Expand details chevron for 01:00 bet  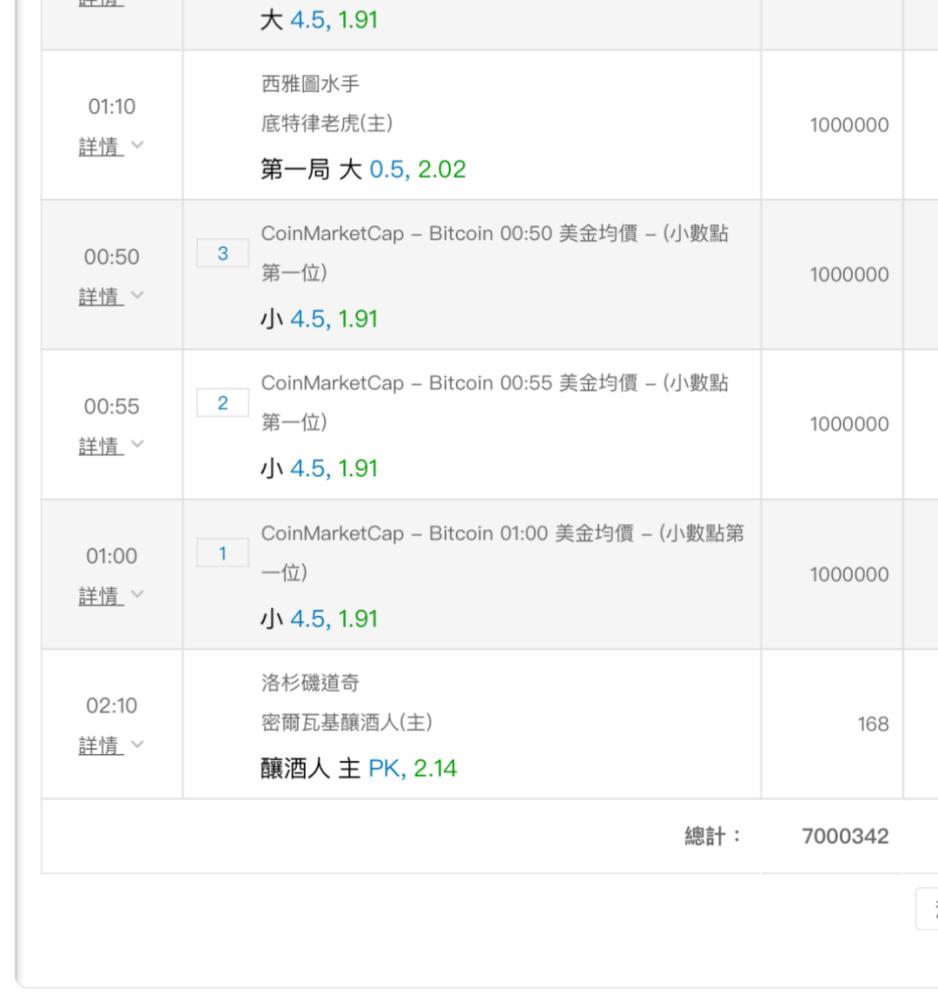tap(137, 594)
